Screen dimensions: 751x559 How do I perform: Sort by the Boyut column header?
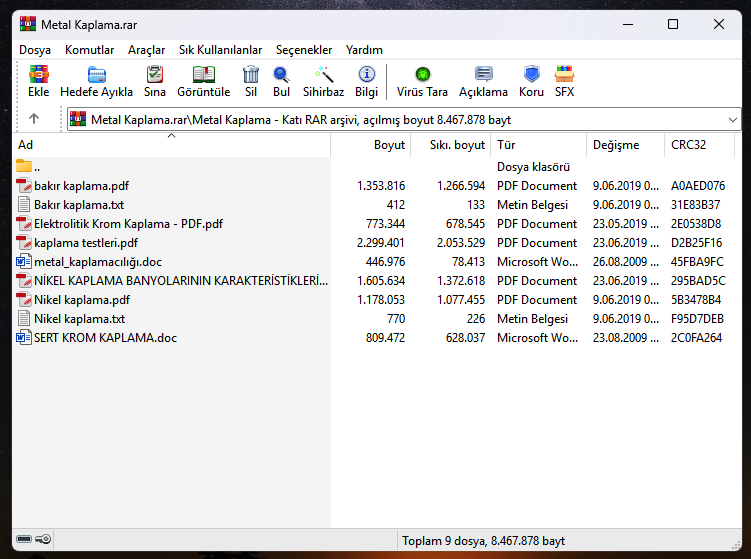tap(371, 145)
